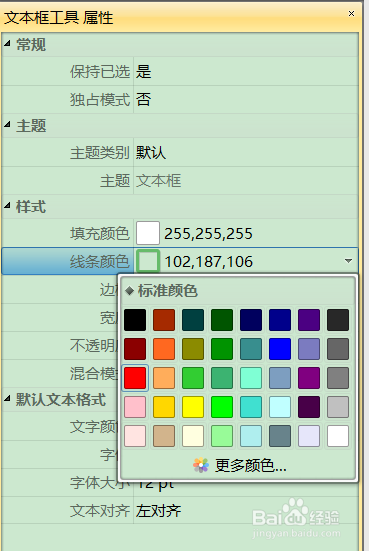Pick the highlighted red swatch
The height and width of the screenshot is (551, 369).
point(135,378)
